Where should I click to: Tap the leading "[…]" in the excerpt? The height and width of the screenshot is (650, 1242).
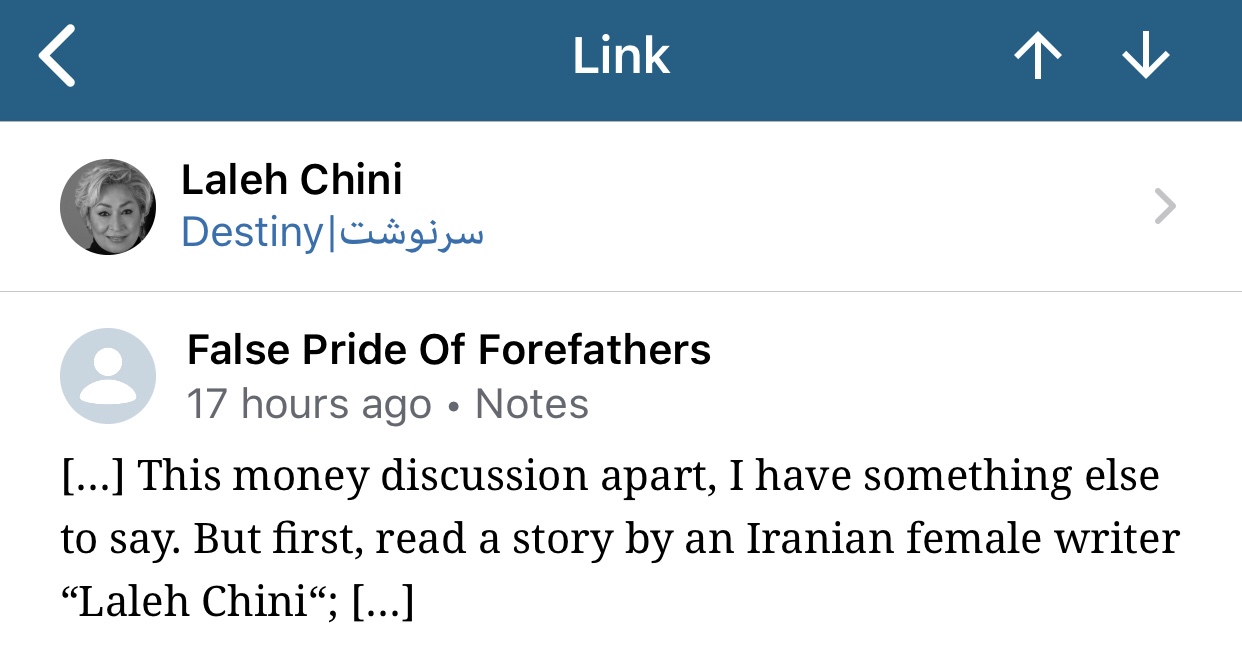tap(92, 477)
